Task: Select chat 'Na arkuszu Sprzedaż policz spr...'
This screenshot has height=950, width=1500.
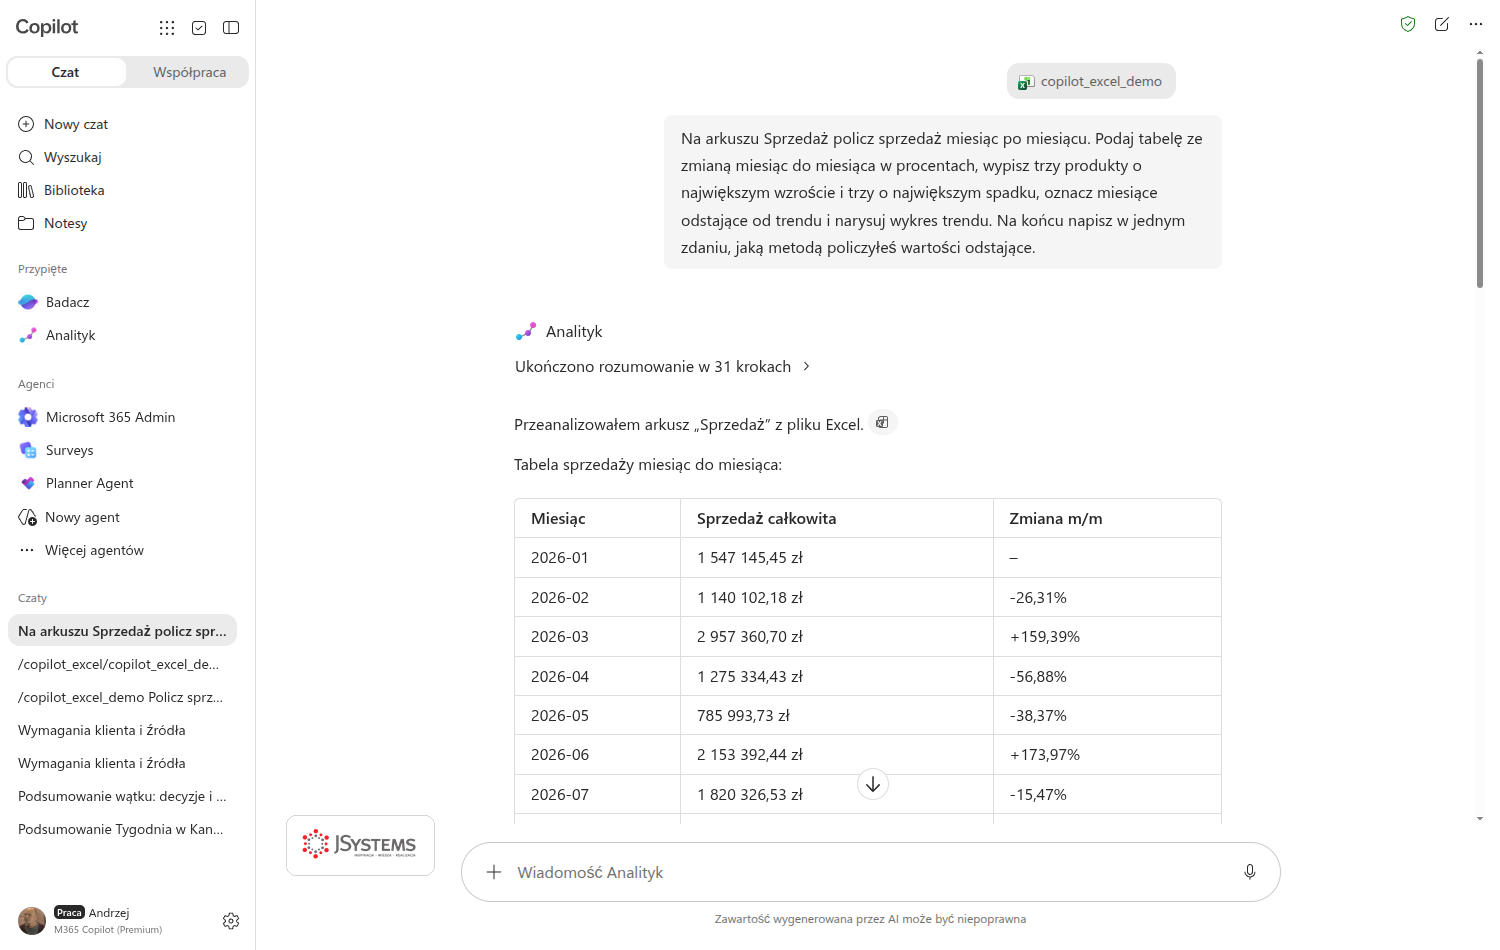Action: pos(122,631)
